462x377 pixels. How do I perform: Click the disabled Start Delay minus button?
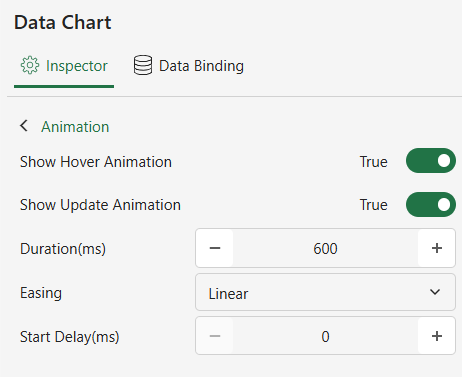[215, 336]
